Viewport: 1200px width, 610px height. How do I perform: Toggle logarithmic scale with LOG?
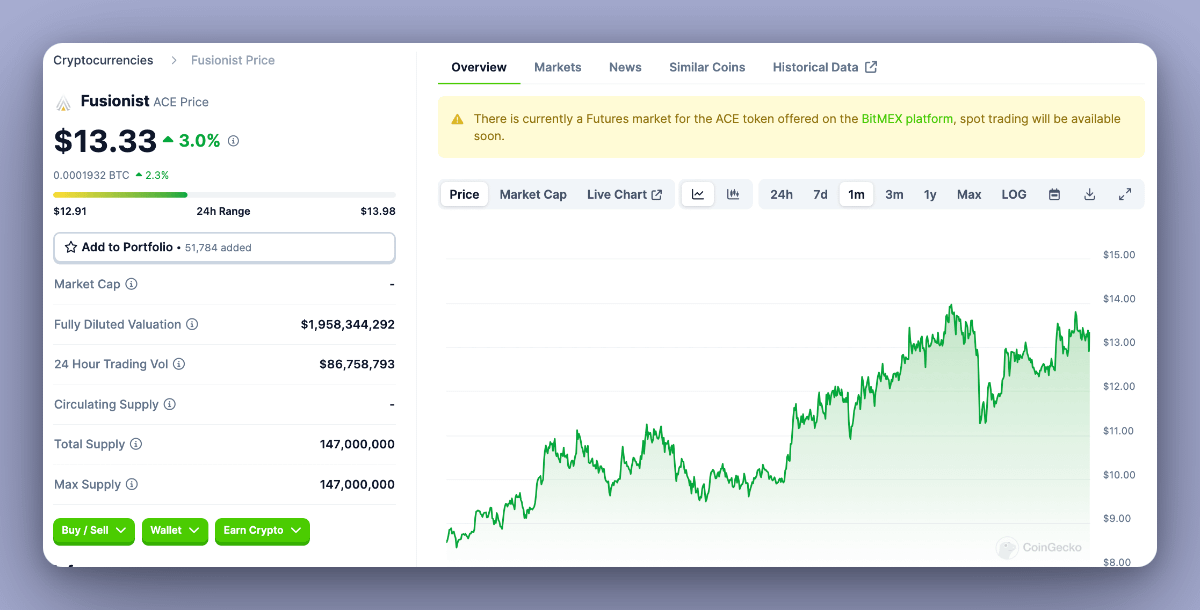1013,193
